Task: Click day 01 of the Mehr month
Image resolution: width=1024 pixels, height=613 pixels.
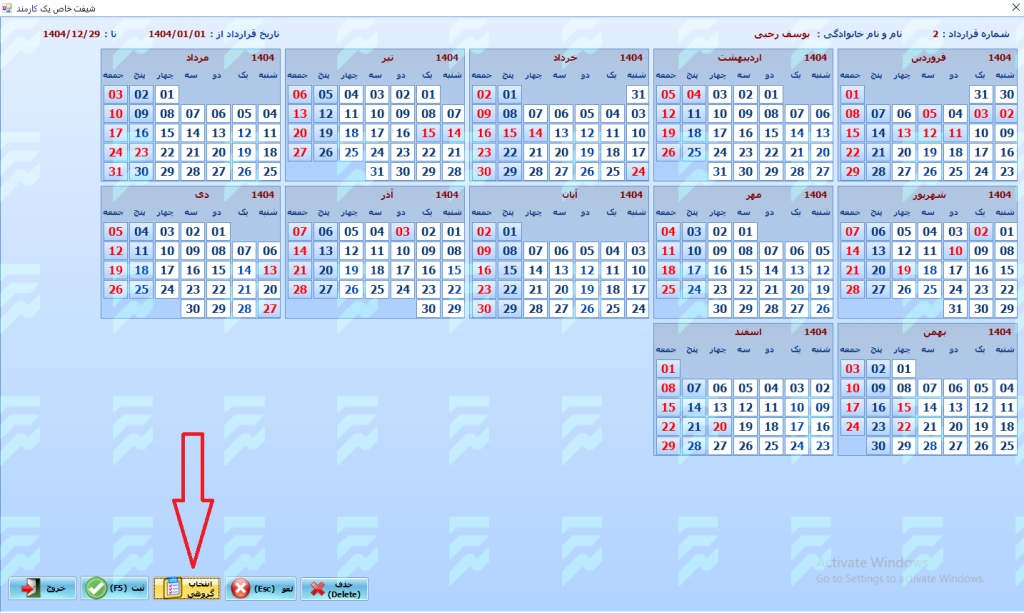Action: (x=744, y=232)
